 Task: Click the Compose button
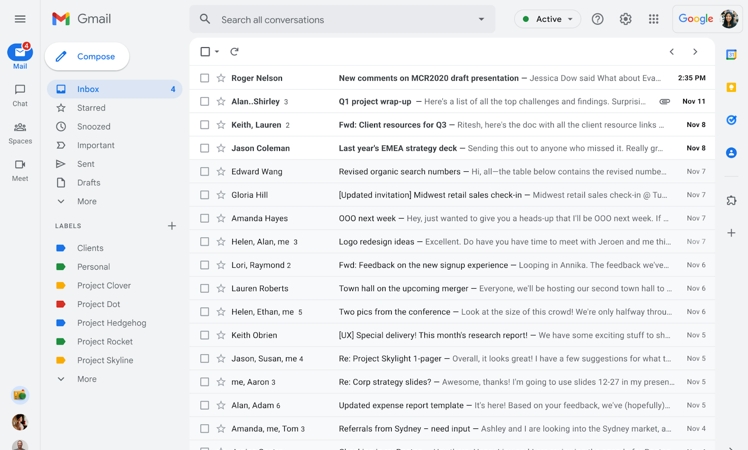click(87, 57)
